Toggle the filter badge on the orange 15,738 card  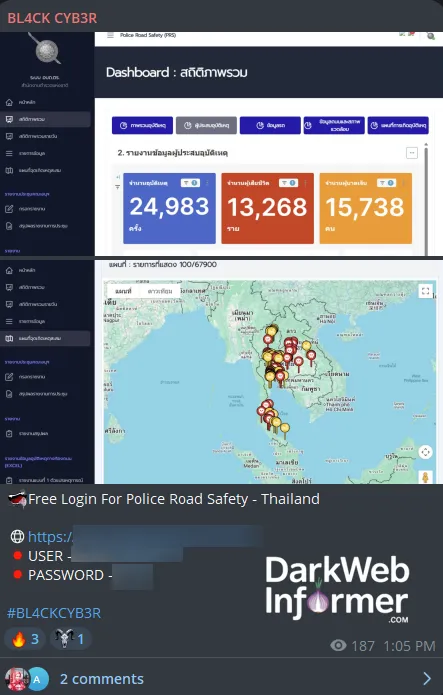coord(386,183)
